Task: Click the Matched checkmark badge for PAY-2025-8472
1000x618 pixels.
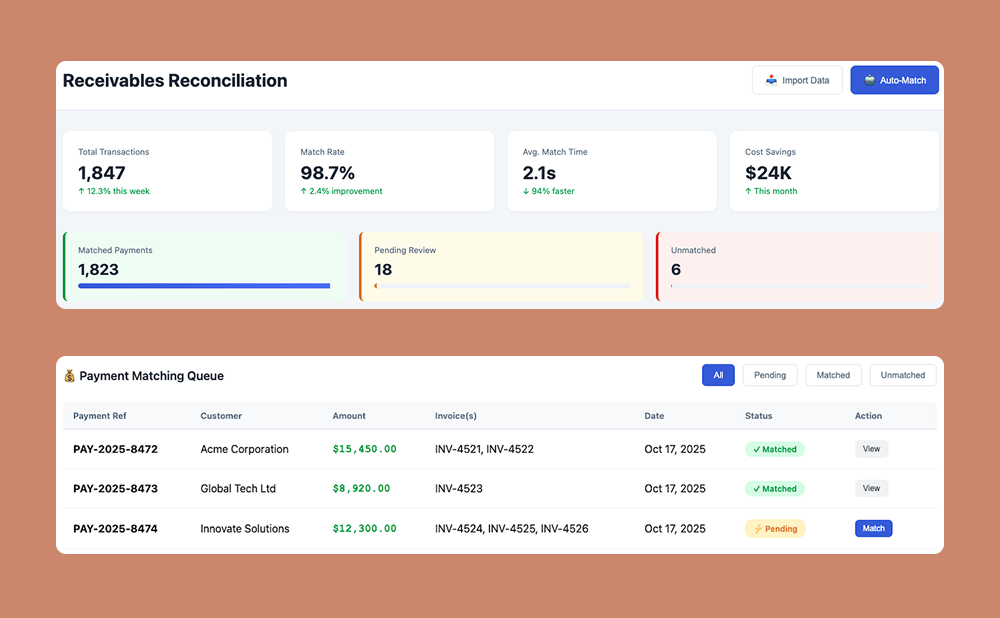Action: [x=775, y=449]
